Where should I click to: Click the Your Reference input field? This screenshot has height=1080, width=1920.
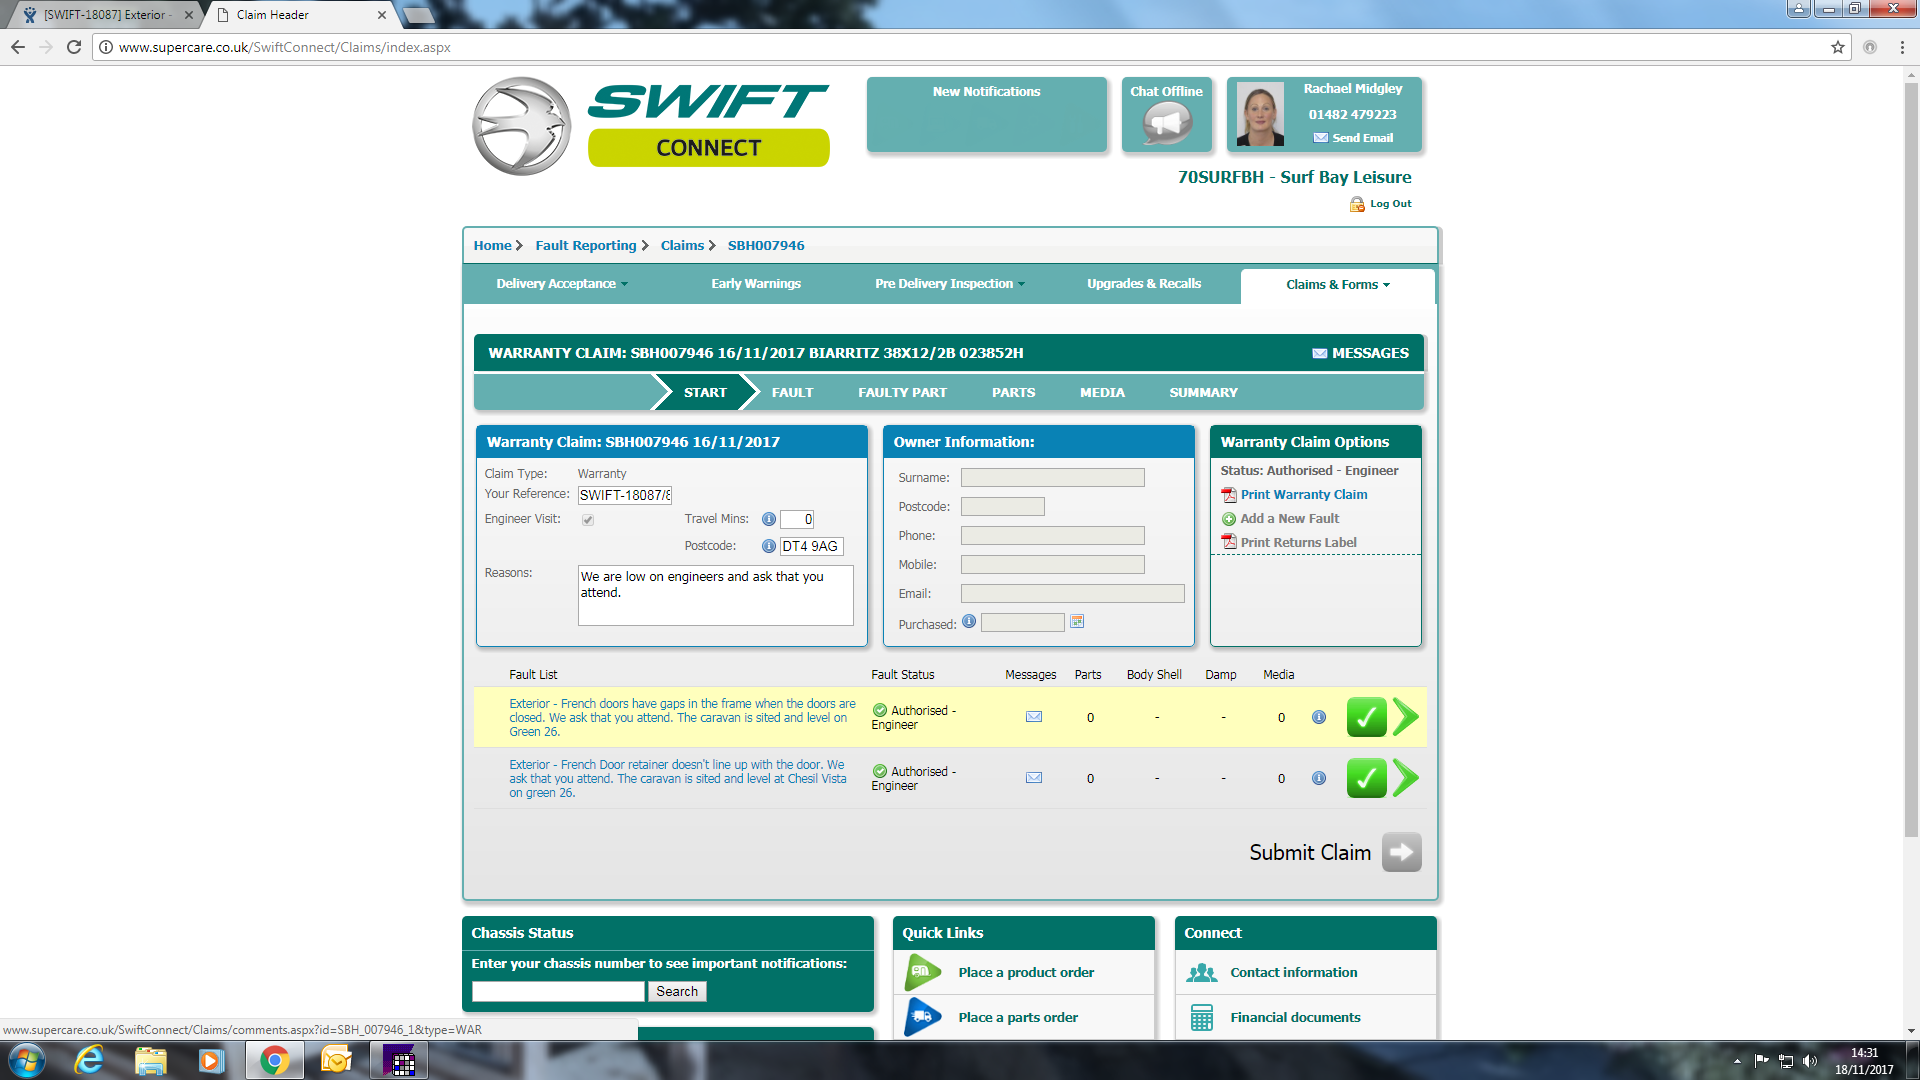[625, 495]
